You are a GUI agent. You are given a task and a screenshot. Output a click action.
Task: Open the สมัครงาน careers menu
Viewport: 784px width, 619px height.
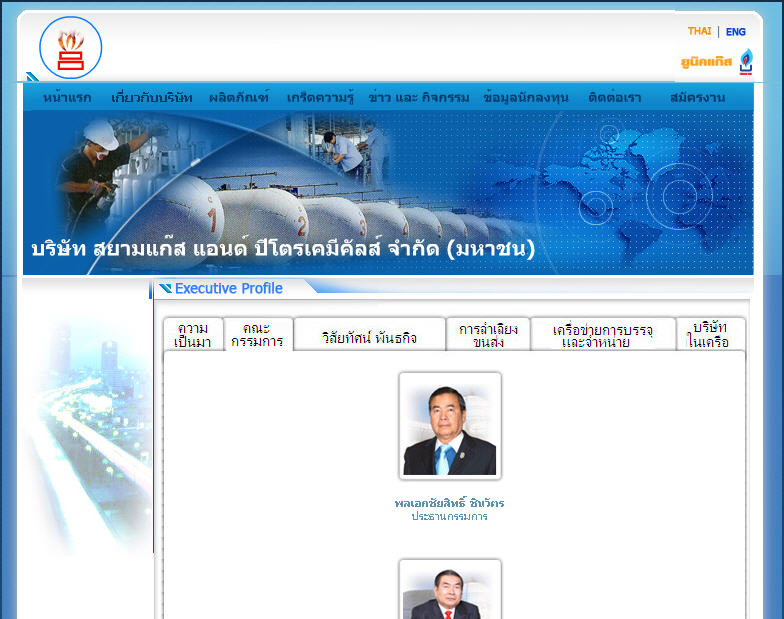coord(698,98)
